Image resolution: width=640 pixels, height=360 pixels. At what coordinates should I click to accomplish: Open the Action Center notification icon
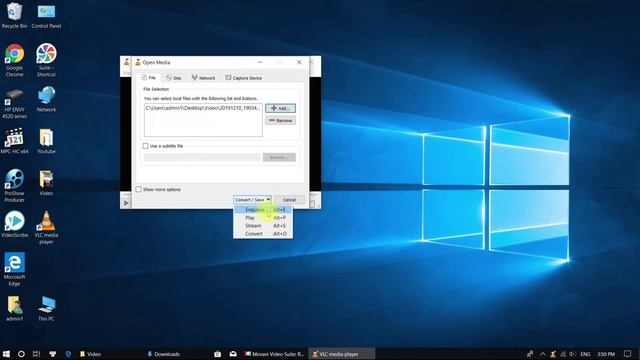coord(628,354)
